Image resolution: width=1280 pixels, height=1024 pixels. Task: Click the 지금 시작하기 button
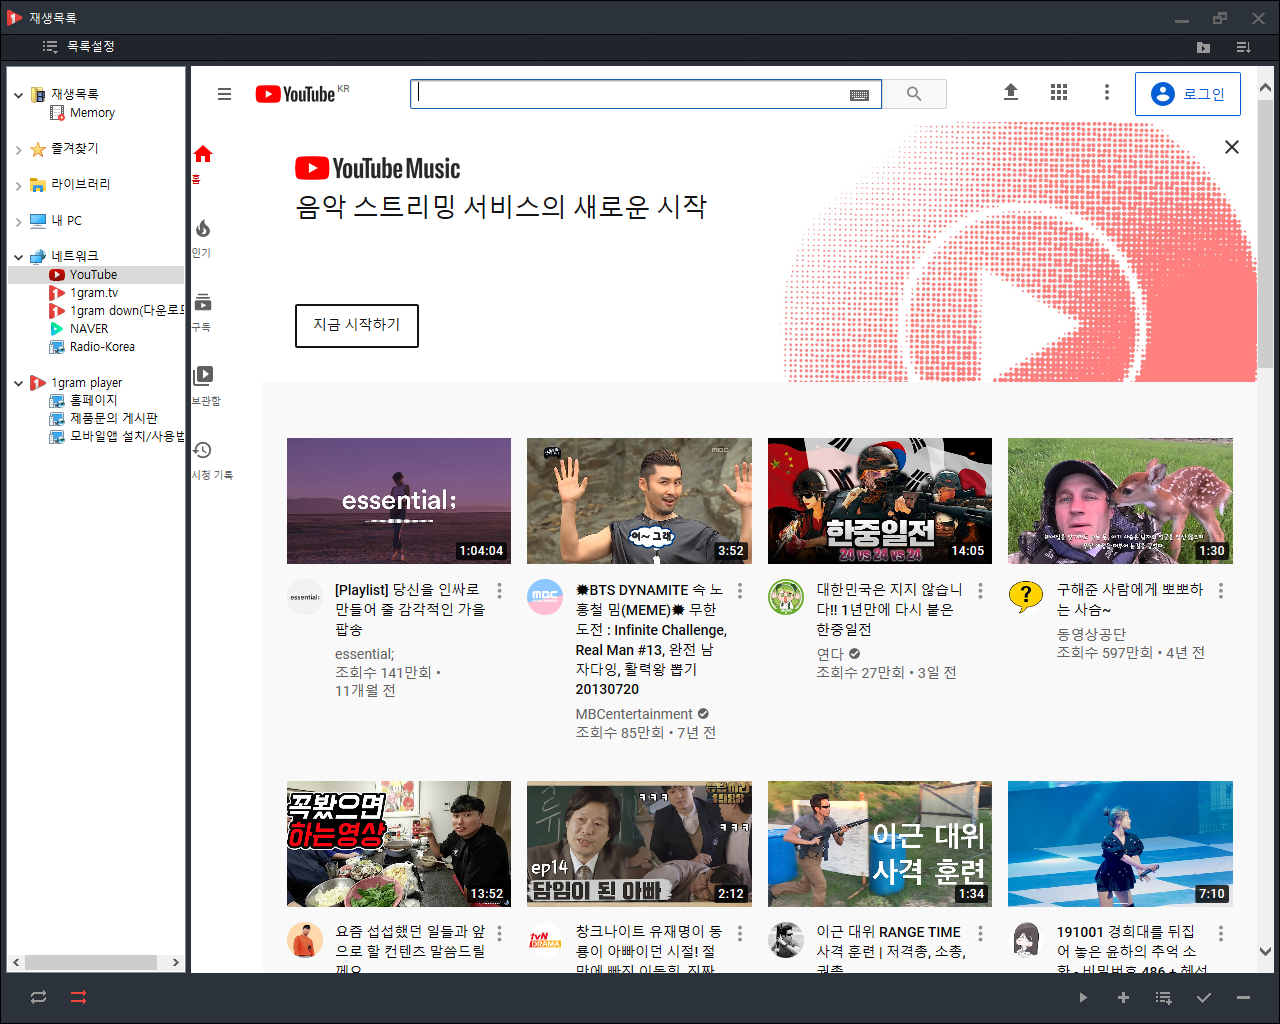(x=357, y=326)
